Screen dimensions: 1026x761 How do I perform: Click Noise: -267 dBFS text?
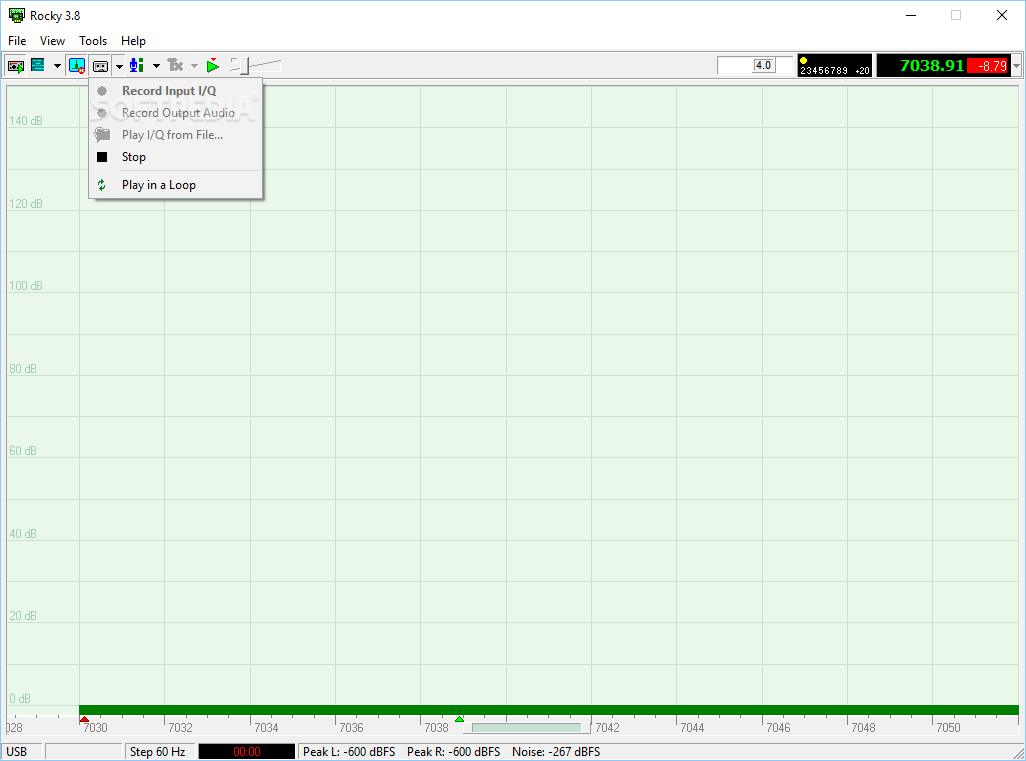pos(556,752)
